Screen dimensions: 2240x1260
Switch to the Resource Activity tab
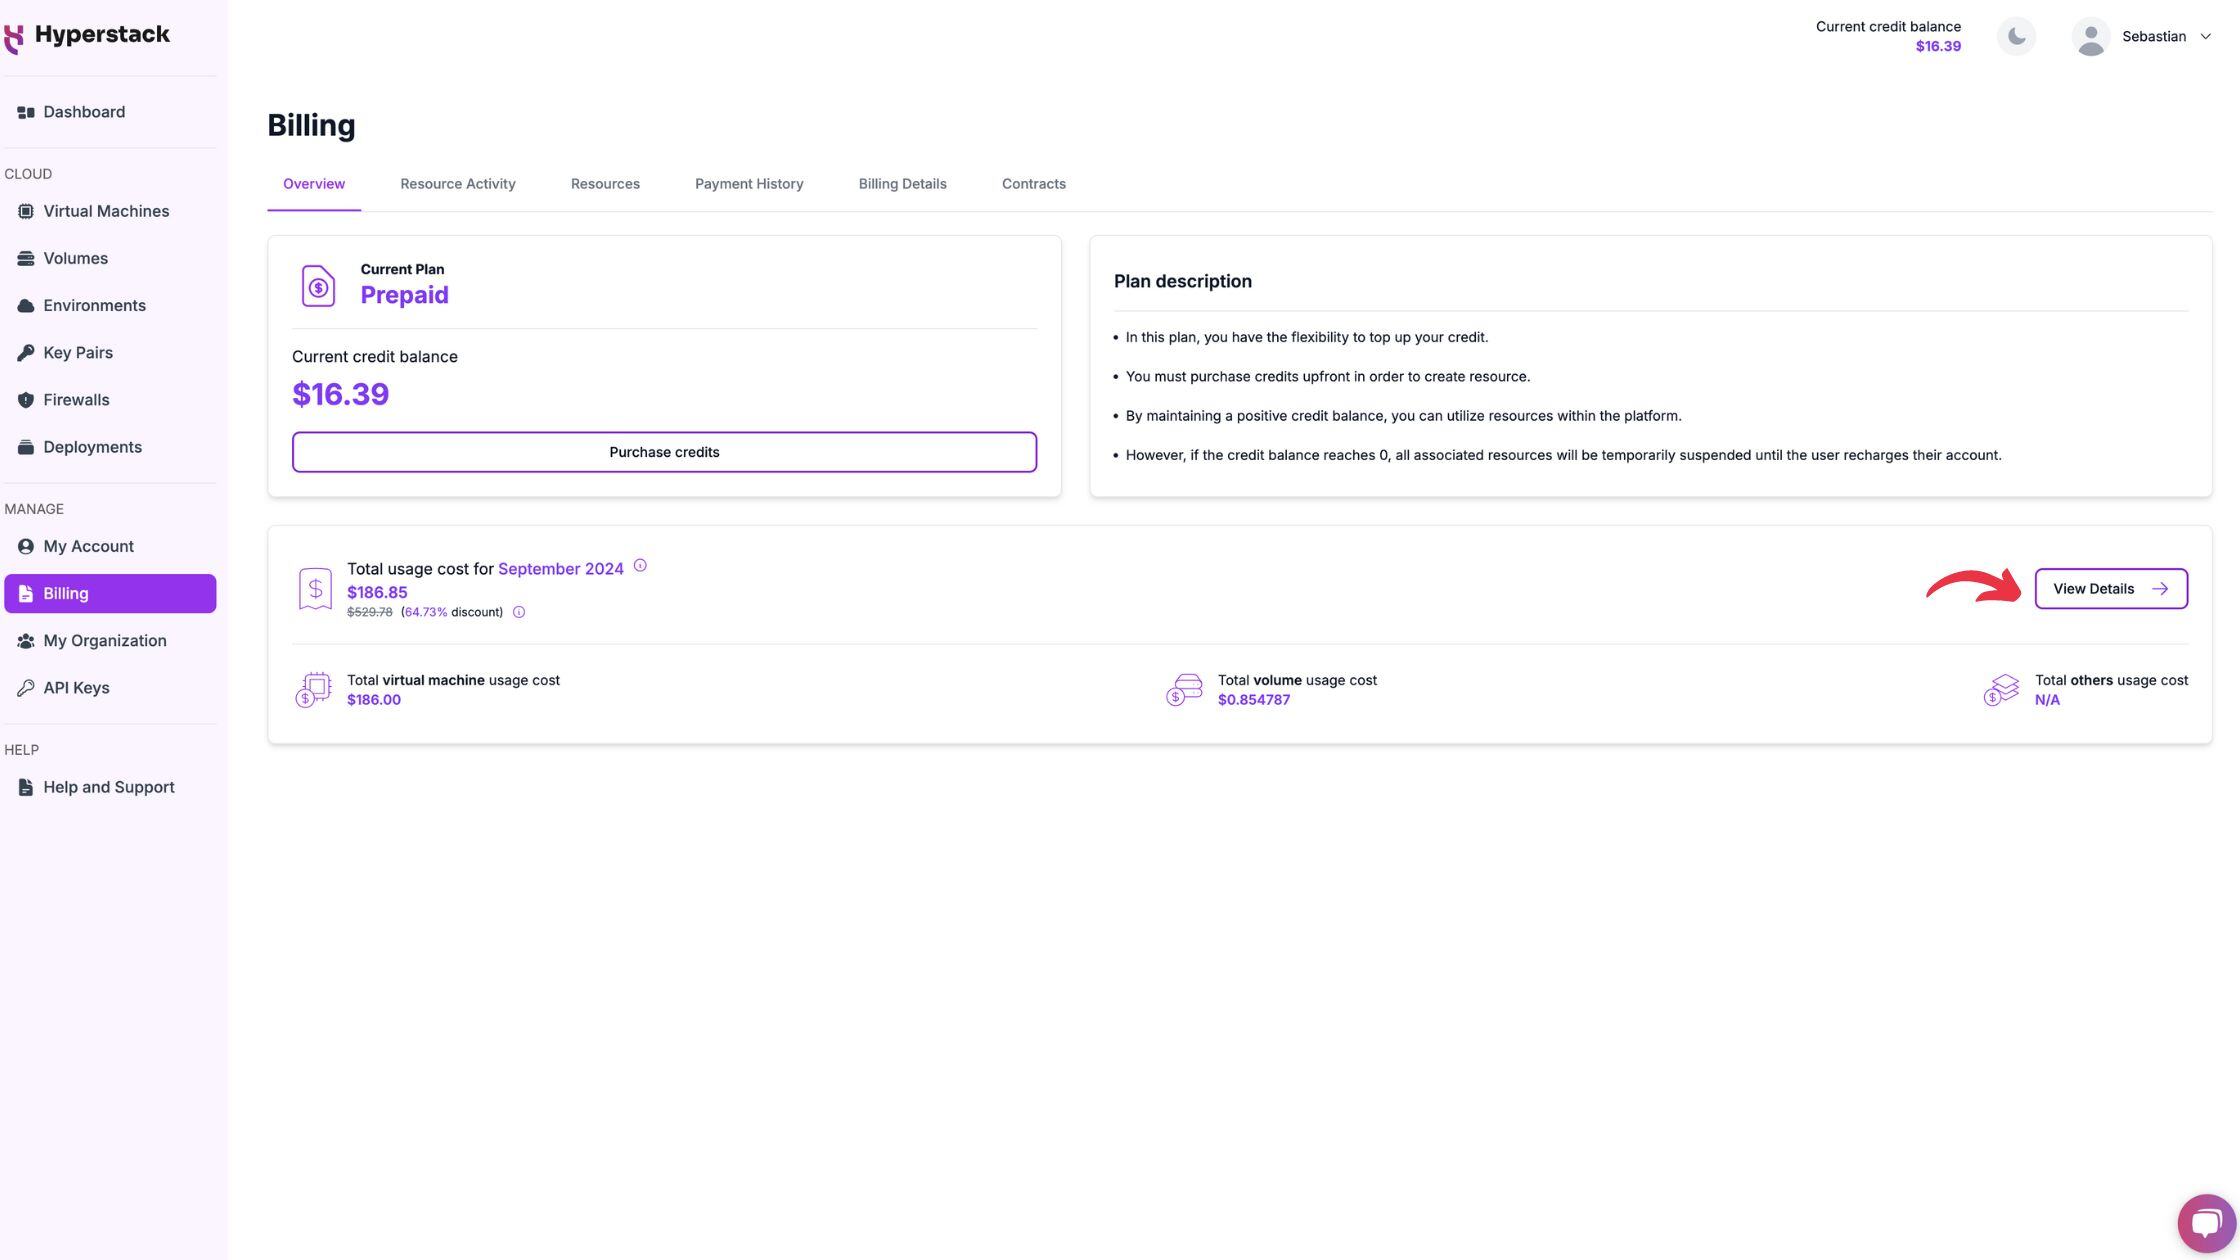[x=458, y=184]
